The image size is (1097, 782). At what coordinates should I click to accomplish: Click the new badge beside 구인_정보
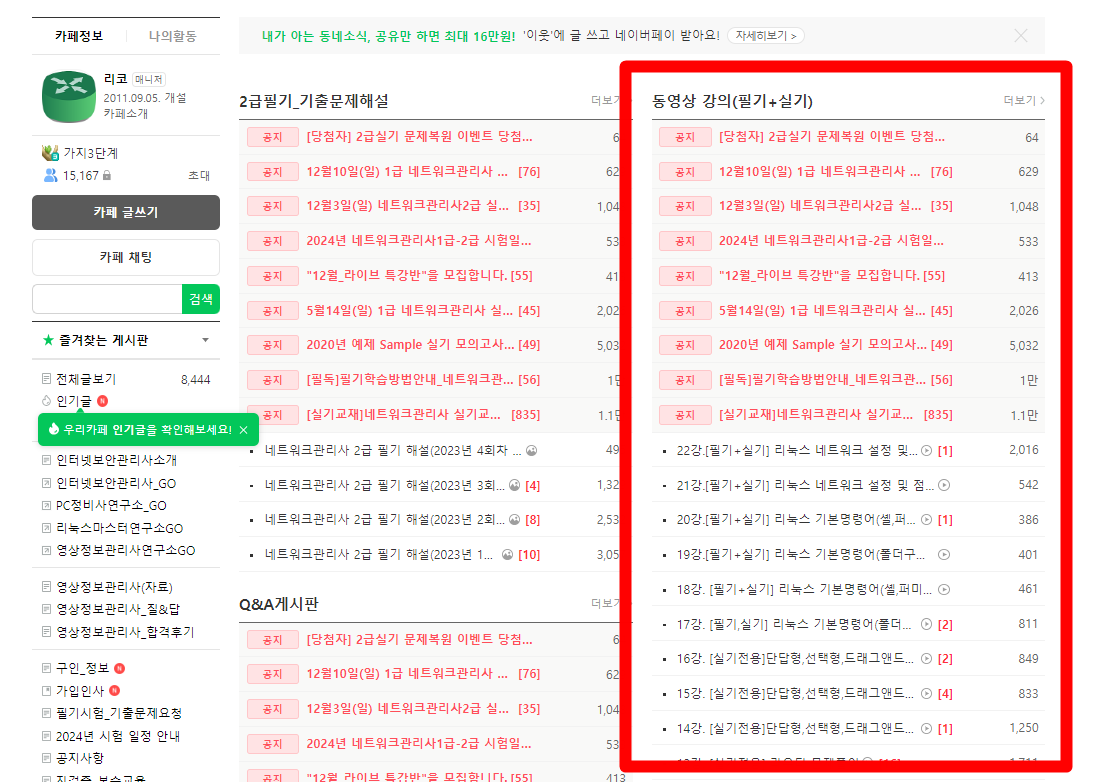[x=120, y=668]
